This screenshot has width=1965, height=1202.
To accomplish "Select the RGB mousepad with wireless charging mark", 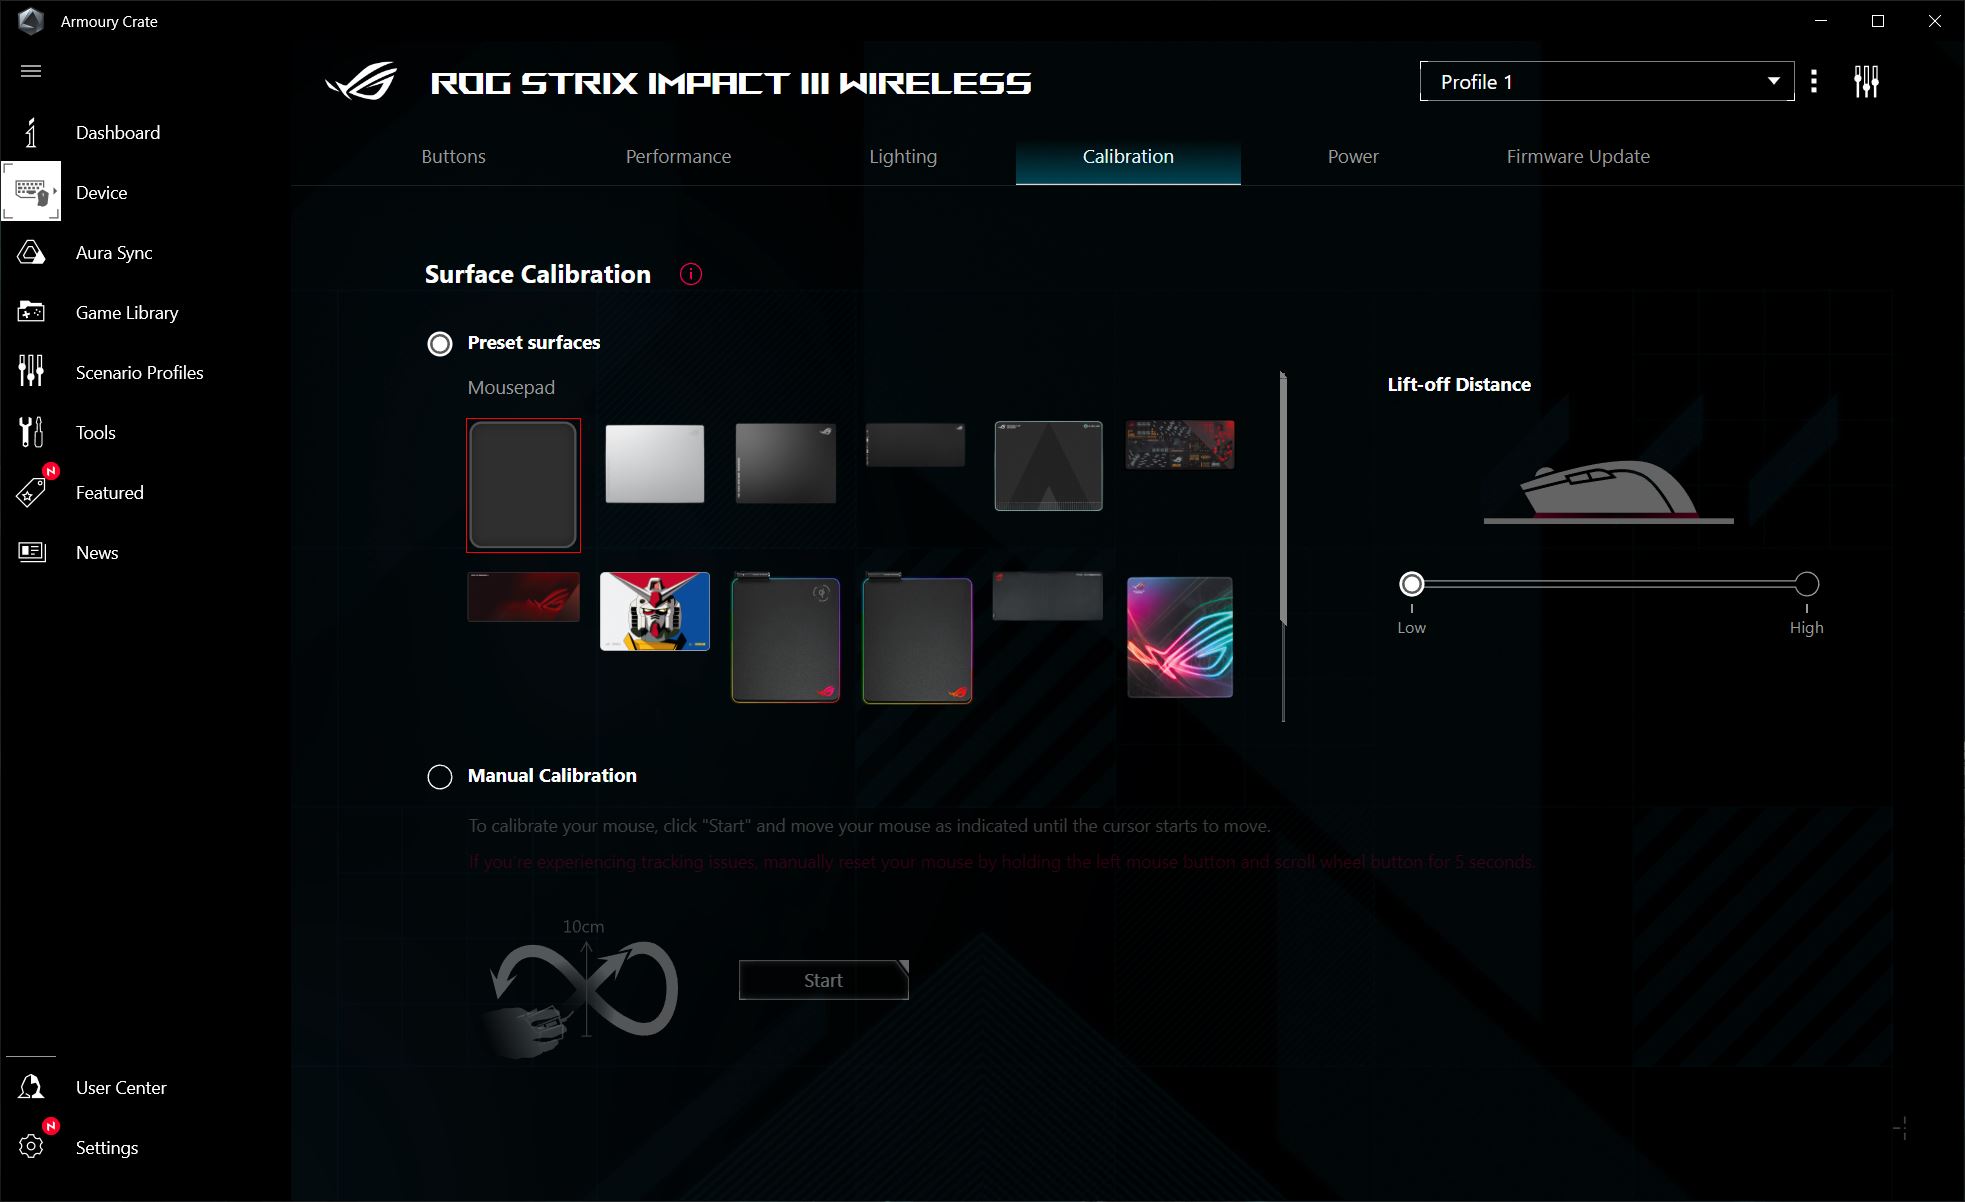I will coord(786,638).
